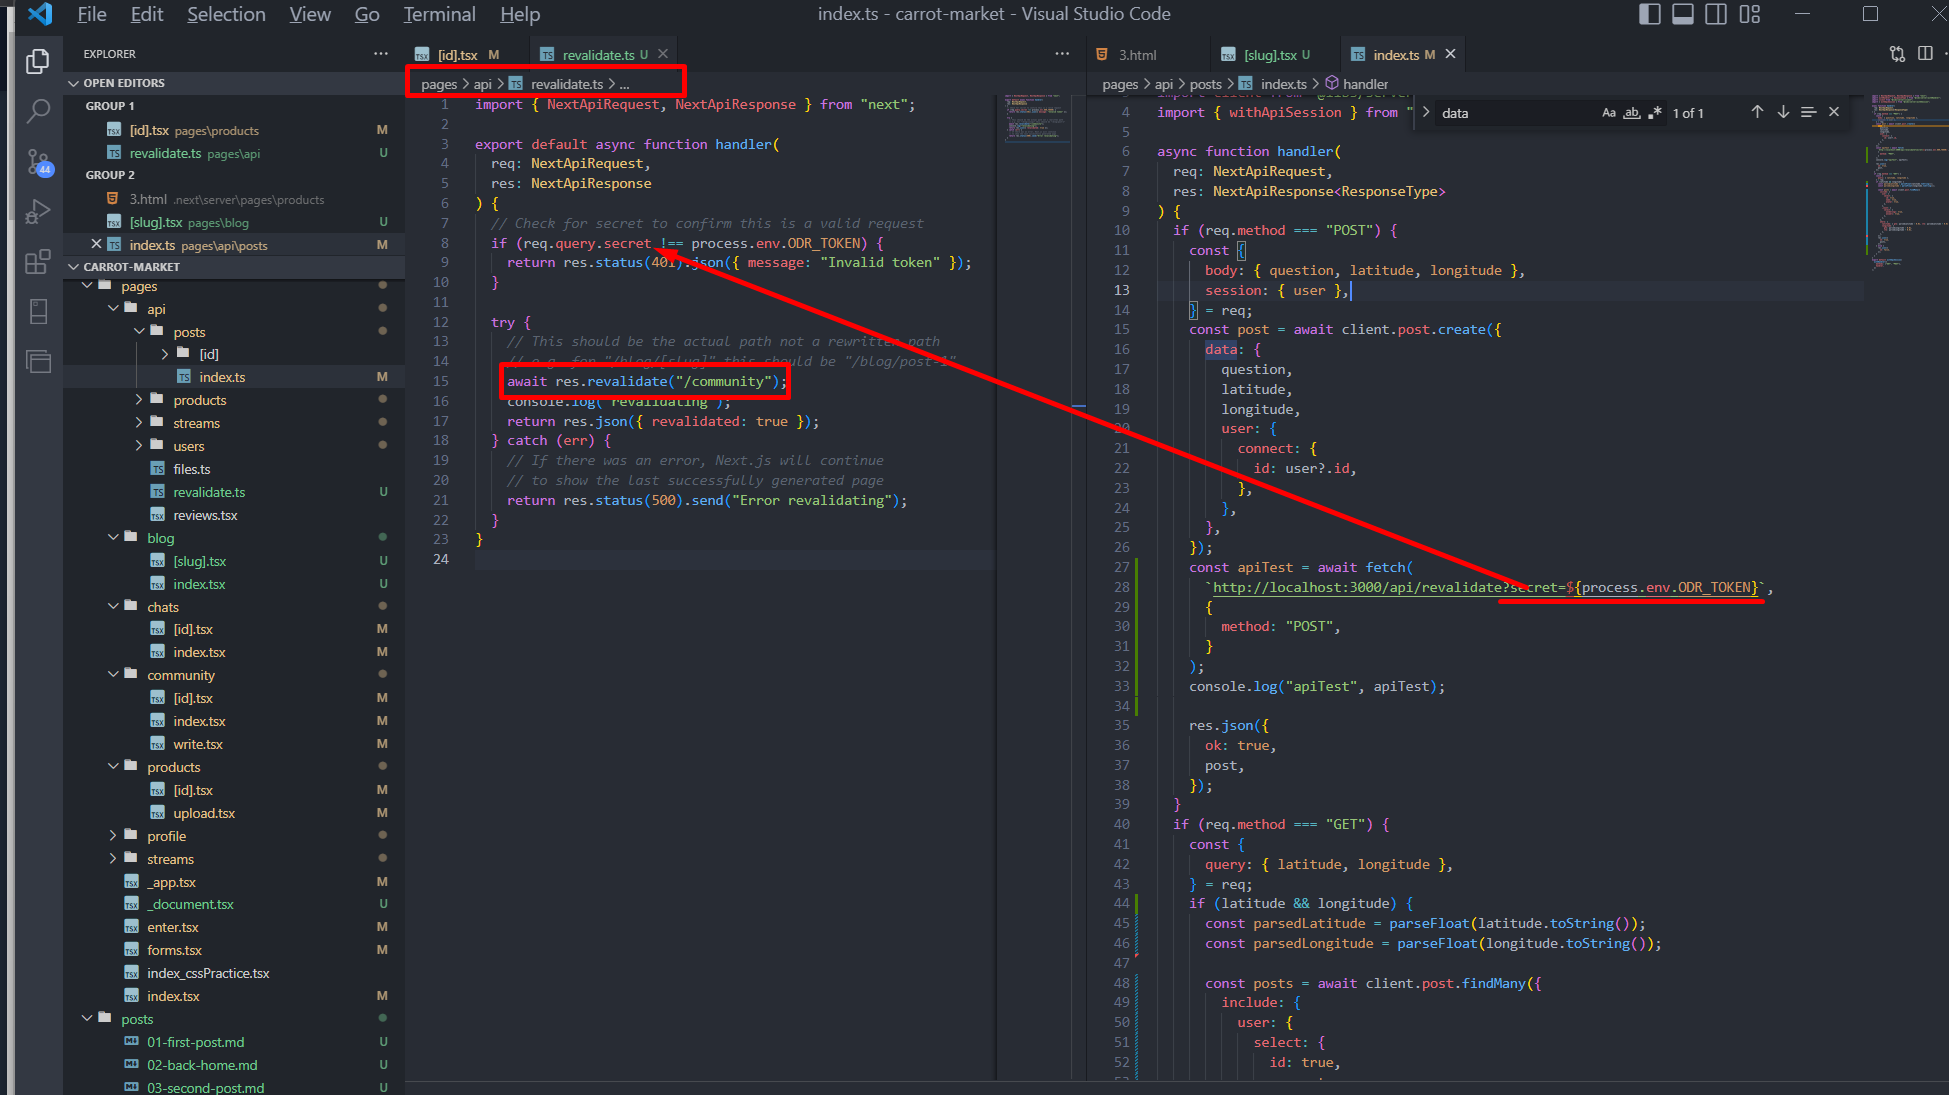Open the Search view in the activity bar
This screenshot has width=1949, height=1095.
tap(38, 111)
